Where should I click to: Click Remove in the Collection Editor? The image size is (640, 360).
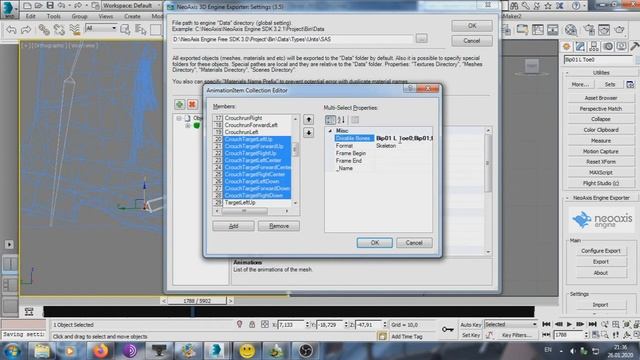279,226
